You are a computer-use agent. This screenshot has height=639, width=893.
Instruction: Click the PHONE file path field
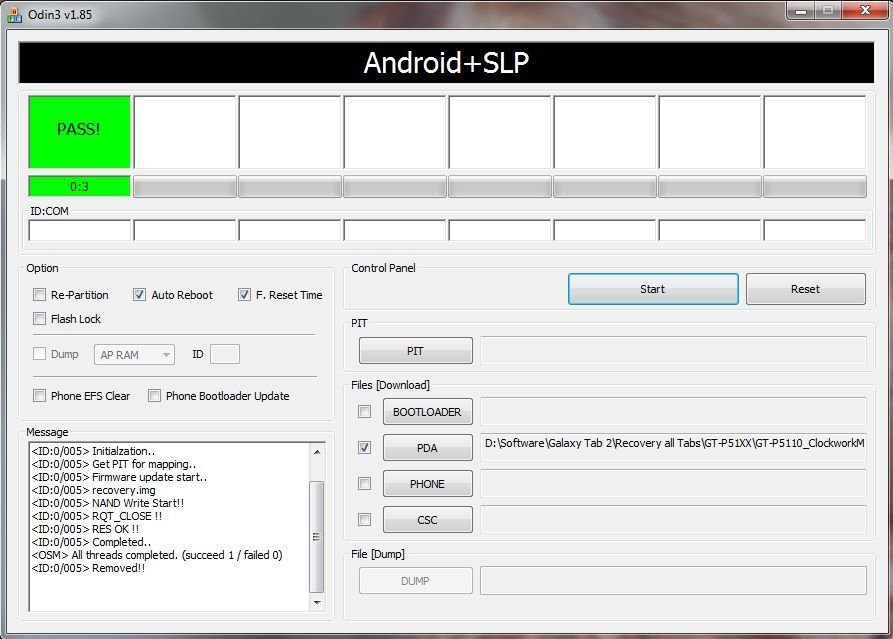[x=674, y=484]
